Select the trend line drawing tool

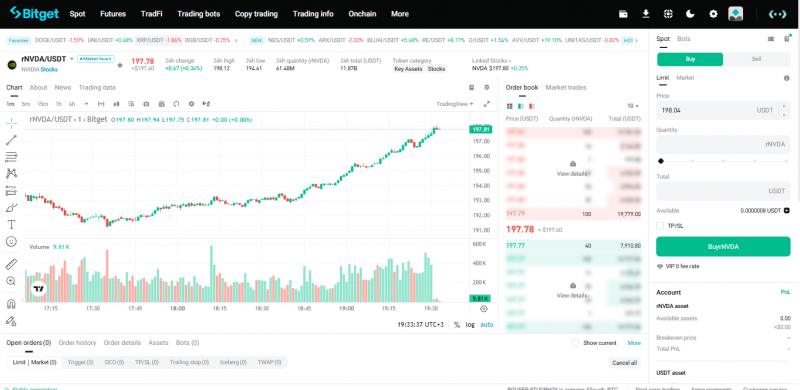point(11,140)
